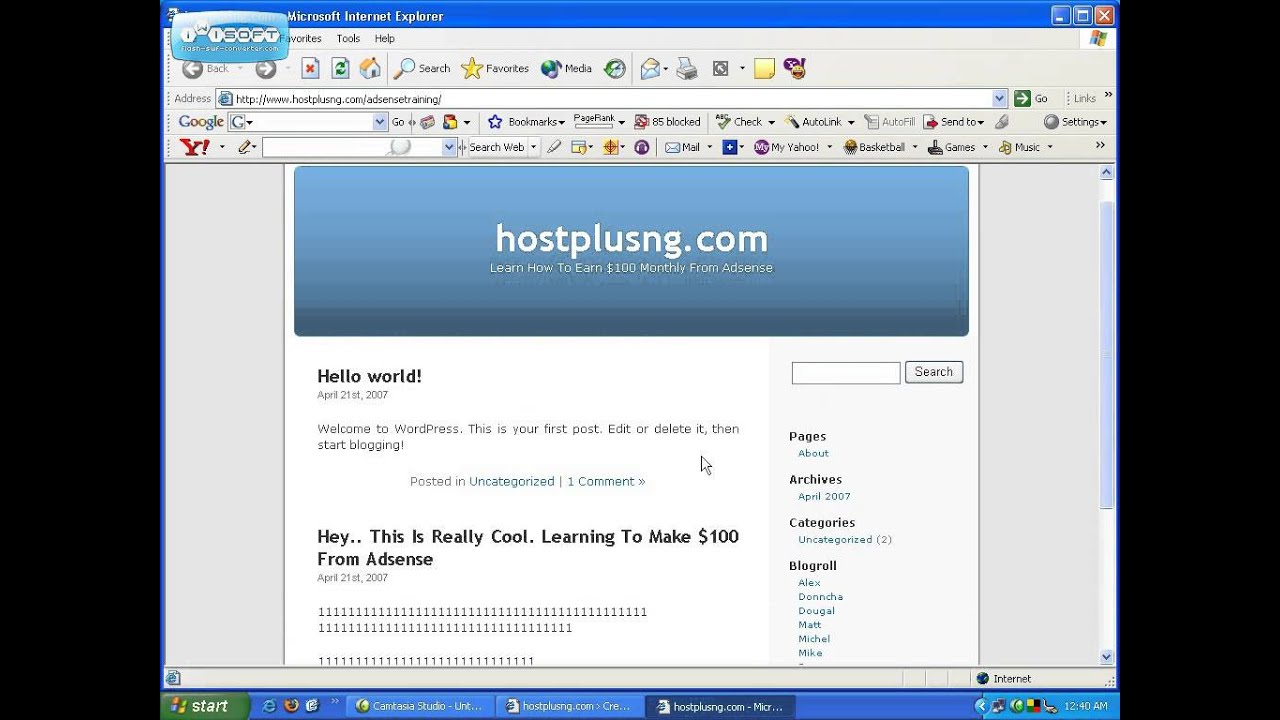The width and height of the screenshot is (1280, 720).
Task: Click the AutoFill toolbar button
Action: 890,122
